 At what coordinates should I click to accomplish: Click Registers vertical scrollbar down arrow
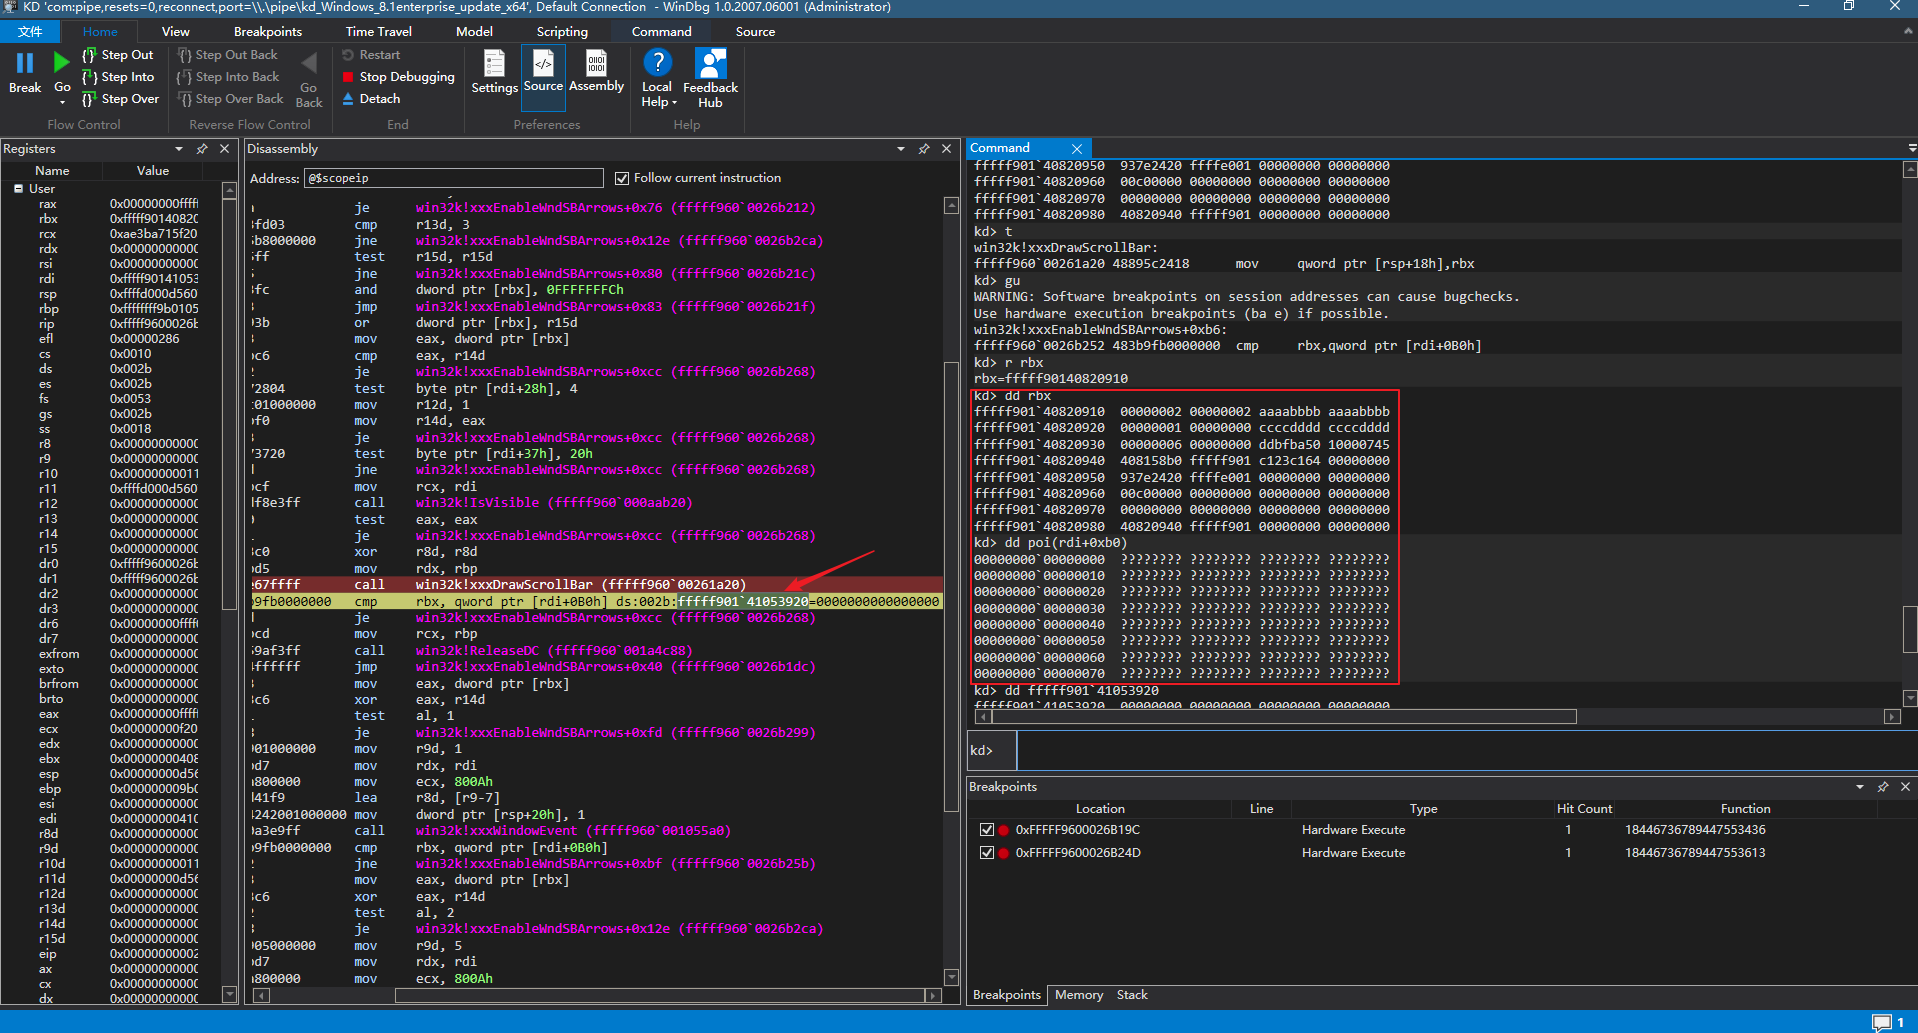(229, 994)
